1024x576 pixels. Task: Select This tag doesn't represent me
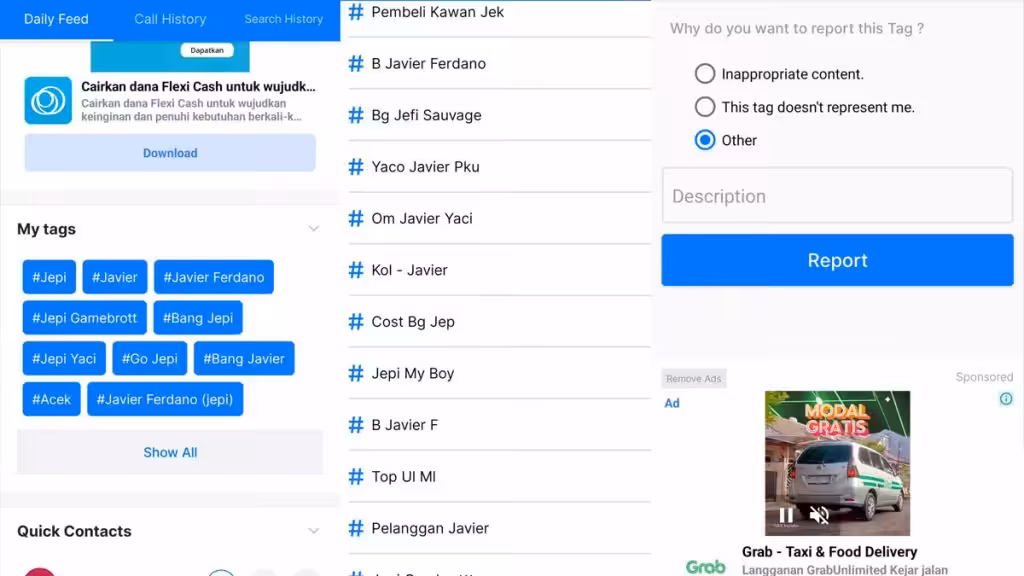click(705, 107)
